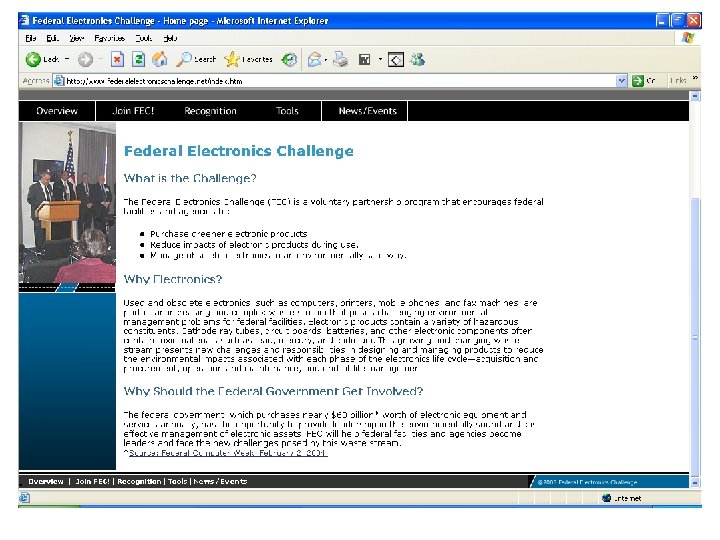Screen dimensions: 720x540
Task: Open the Favorites menu
Action: [x=109, y=38]
